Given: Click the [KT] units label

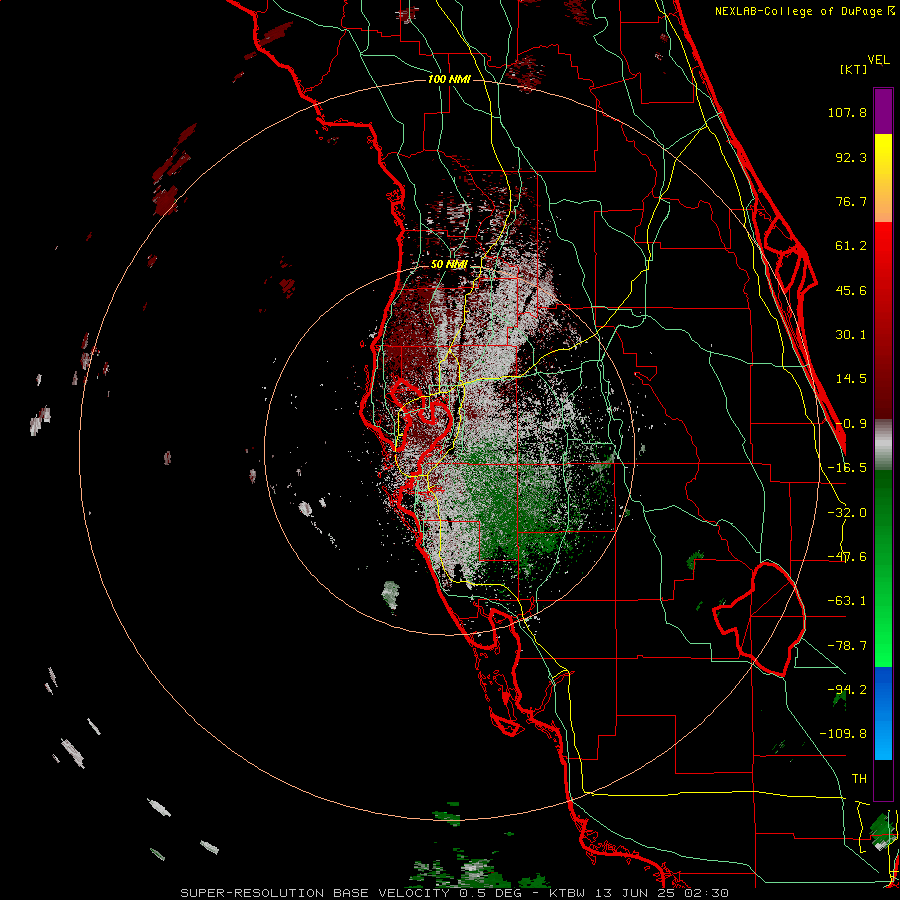Looking at the screenshot, I should click(854, 69).
